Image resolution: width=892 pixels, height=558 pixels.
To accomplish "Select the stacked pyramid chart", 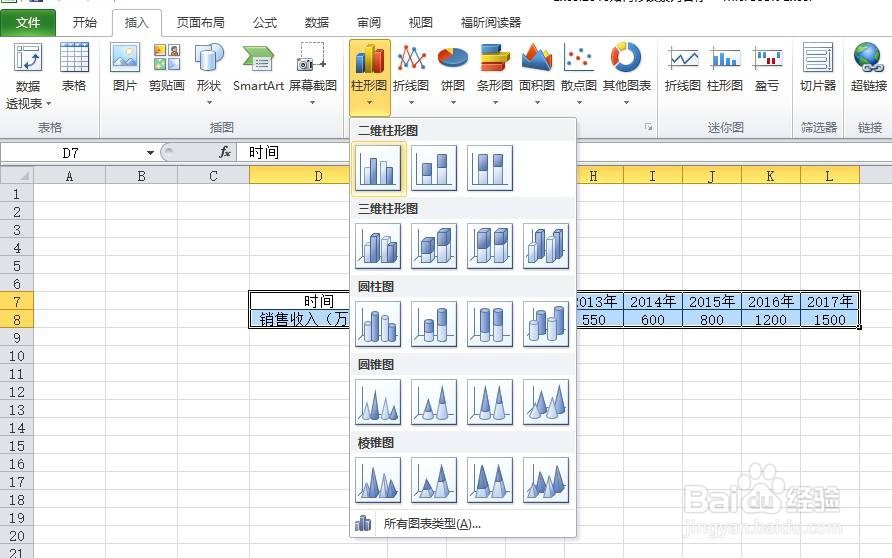I will (433, 480).
